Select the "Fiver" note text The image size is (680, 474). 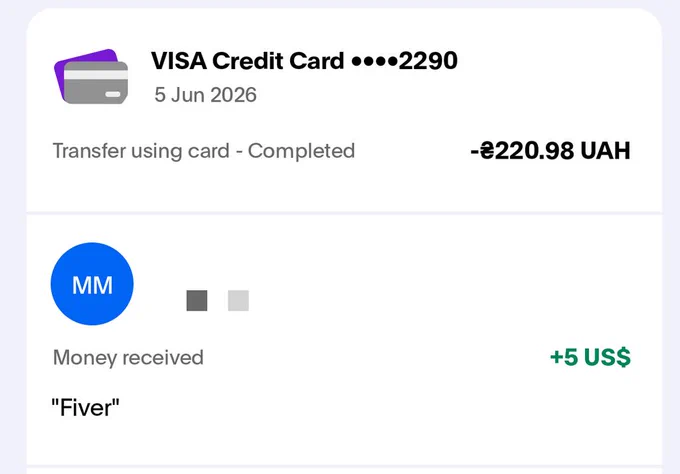(x=85, y=408)
